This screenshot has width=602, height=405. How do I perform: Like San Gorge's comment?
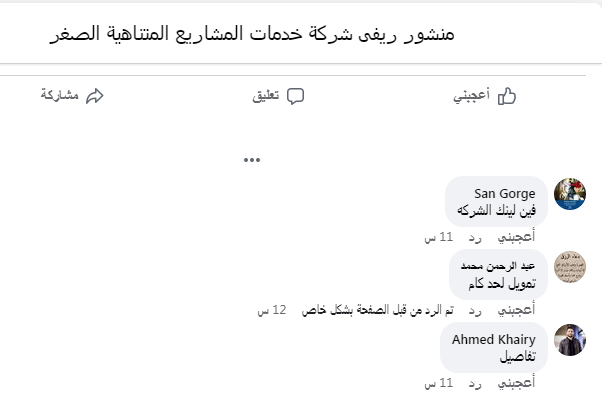coord(517,237)
